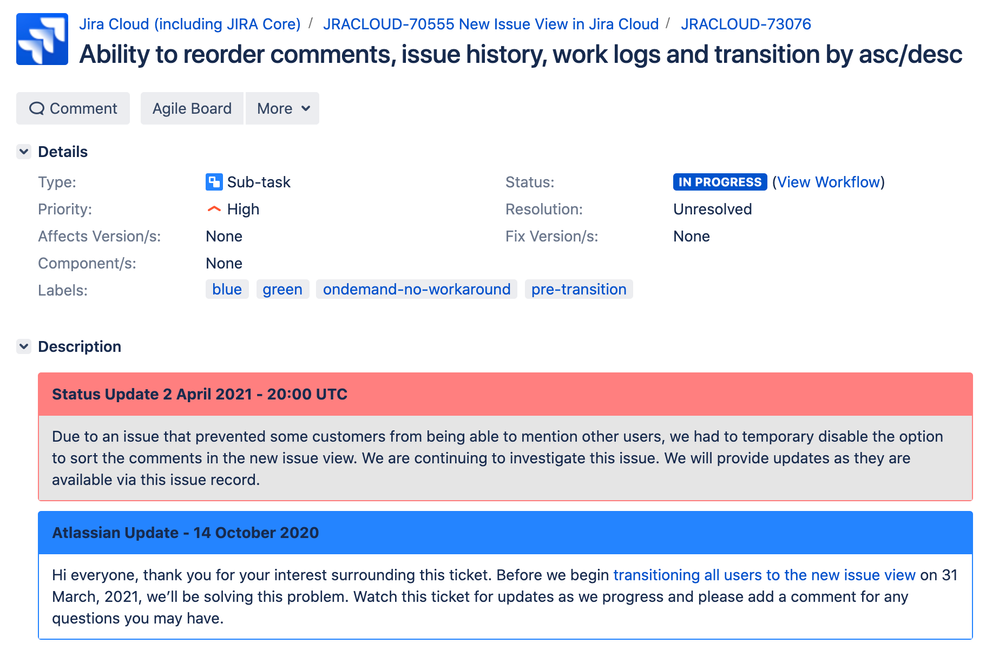Click the speech bubble icon in Comment button
Screen dimensions: 999x655
point(37,108)
